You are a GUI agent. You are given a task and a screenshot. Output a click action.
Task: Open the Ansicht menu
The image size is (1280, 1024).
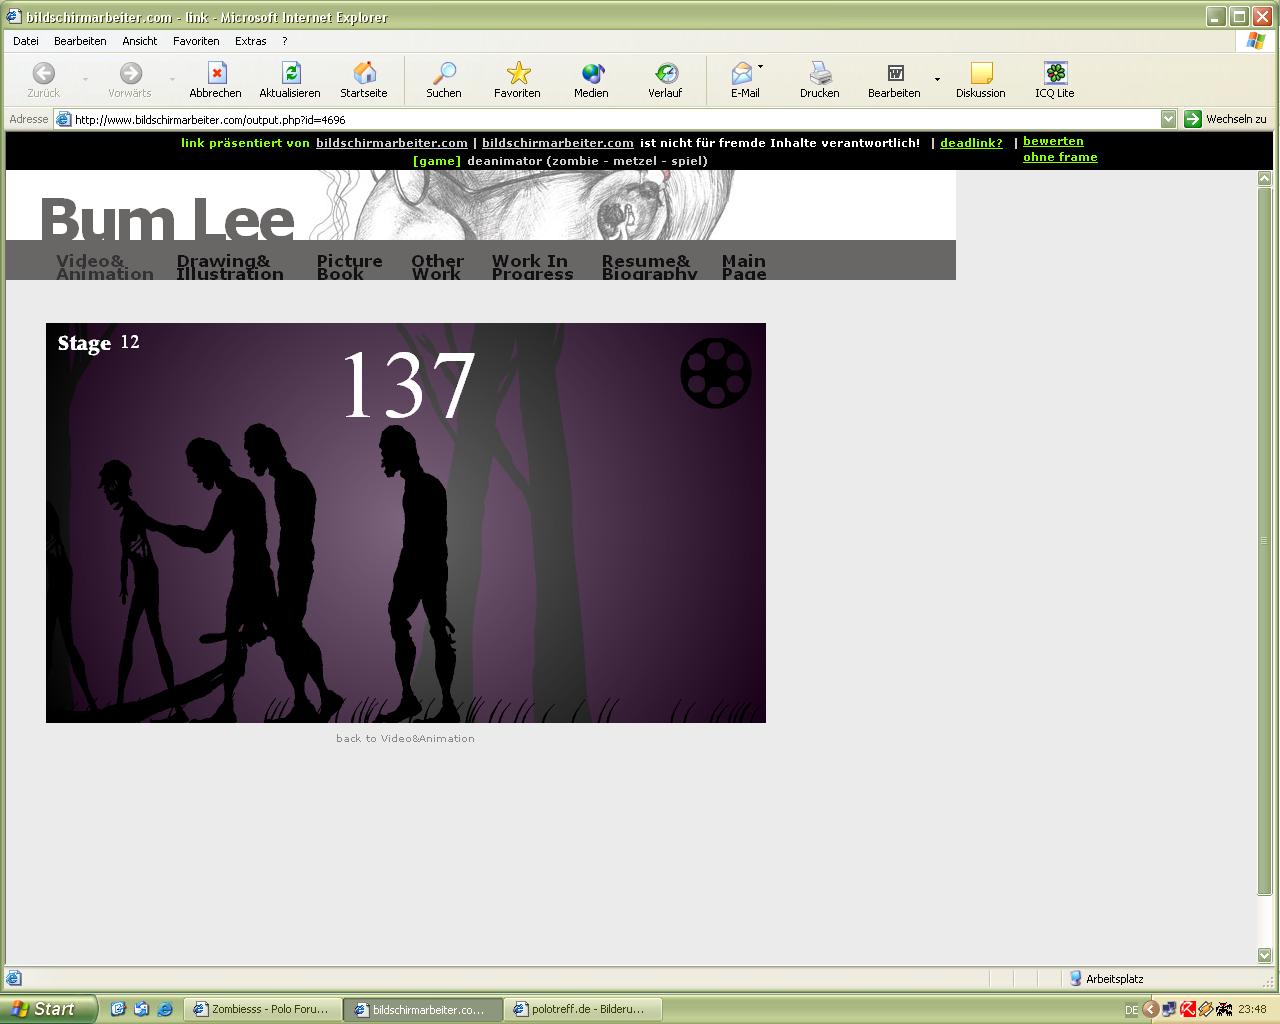140,41
